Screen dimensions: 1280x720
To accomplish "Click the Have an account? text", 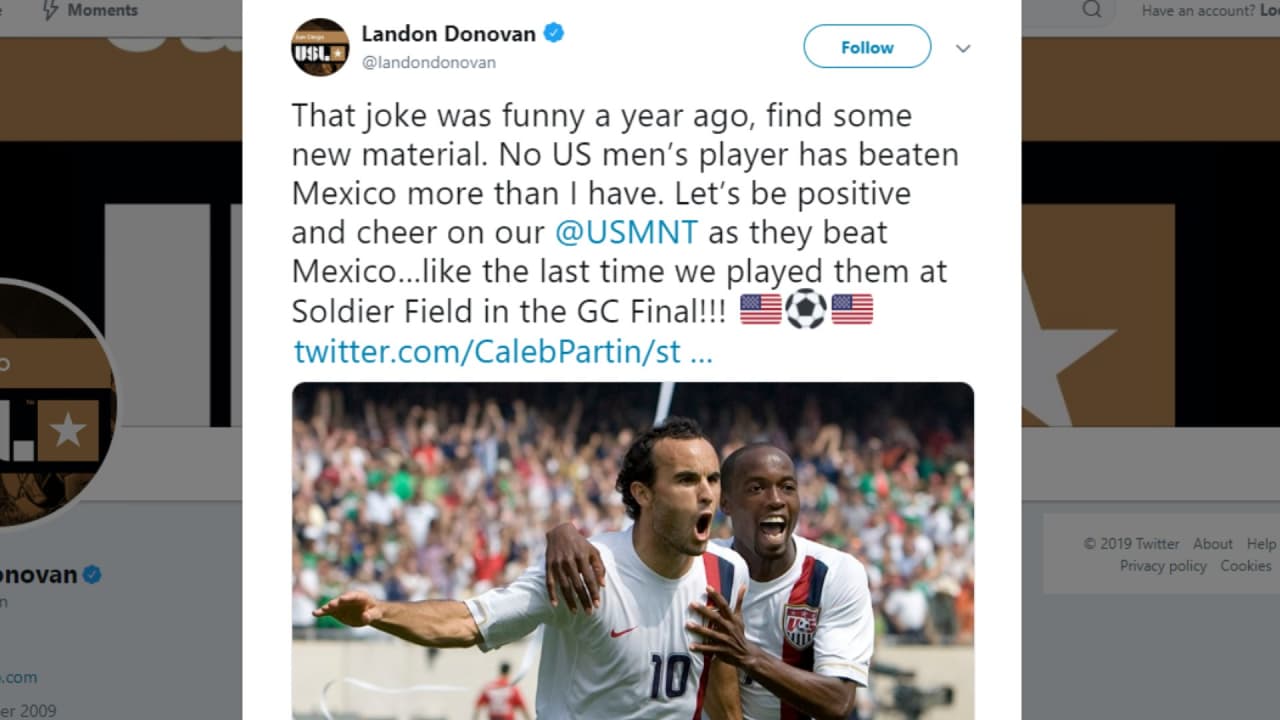I will tap(1198, 10).
